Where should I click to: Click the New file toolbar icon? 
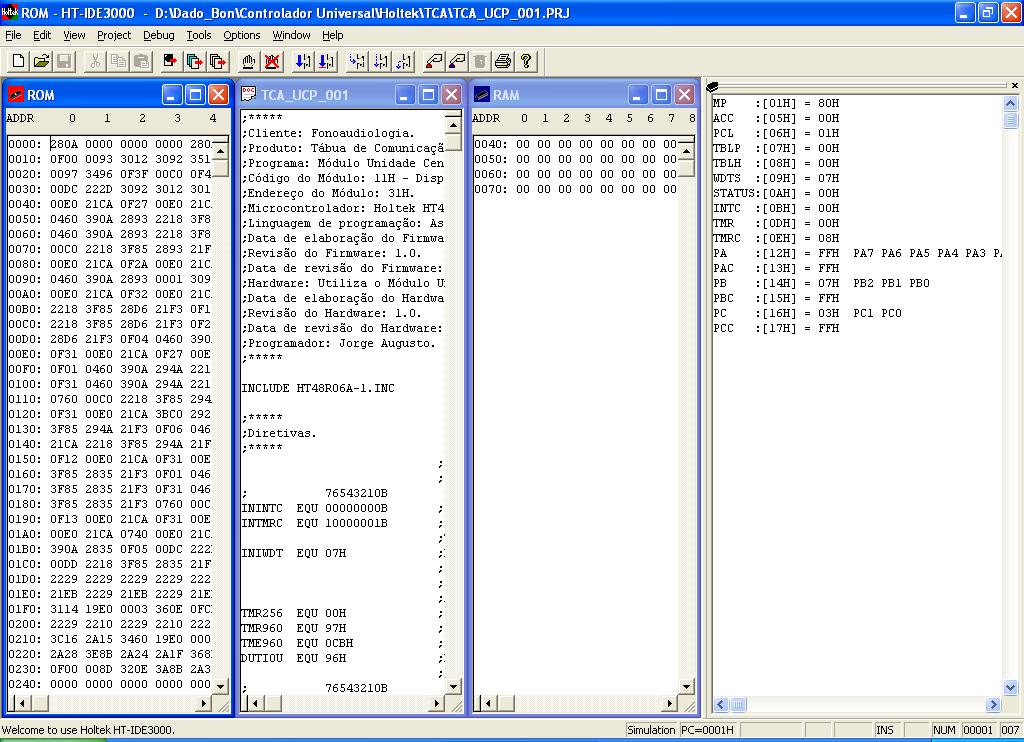tap(18, 61)
